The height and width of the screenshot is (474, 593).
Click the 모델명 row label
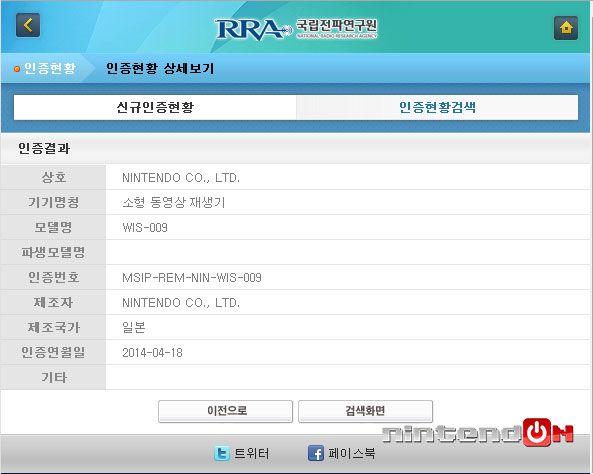(x=53, y=227)
